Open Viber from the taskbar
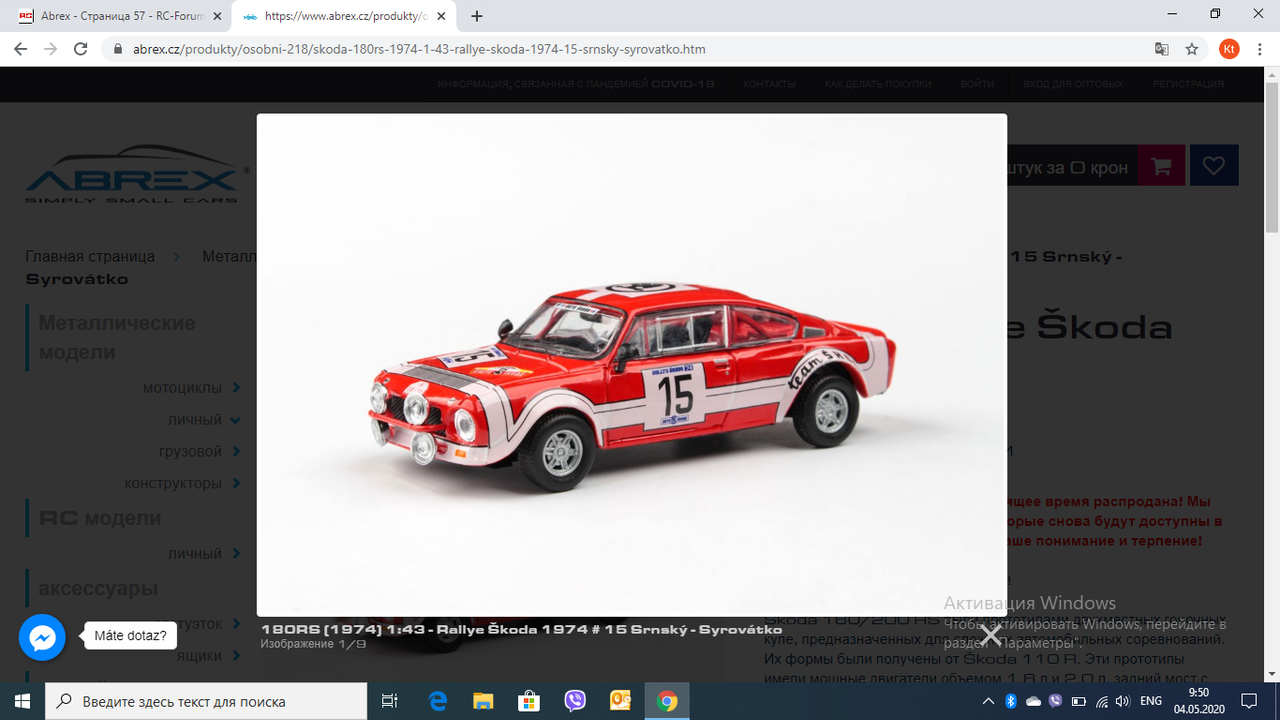 [x=575, y=701]
